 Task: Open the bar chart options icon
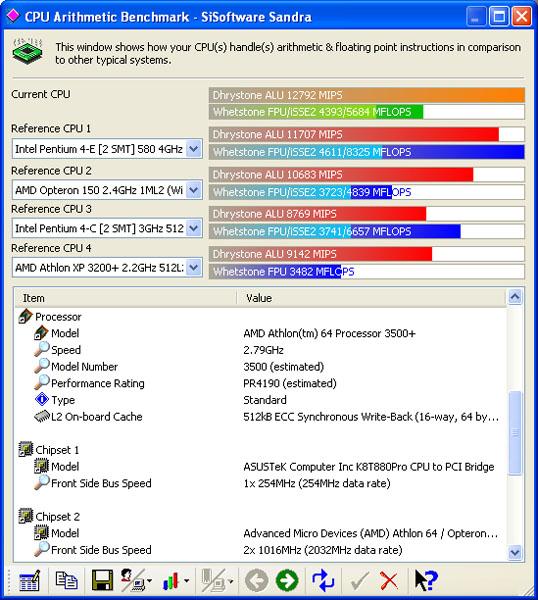[x=171, y=581]
